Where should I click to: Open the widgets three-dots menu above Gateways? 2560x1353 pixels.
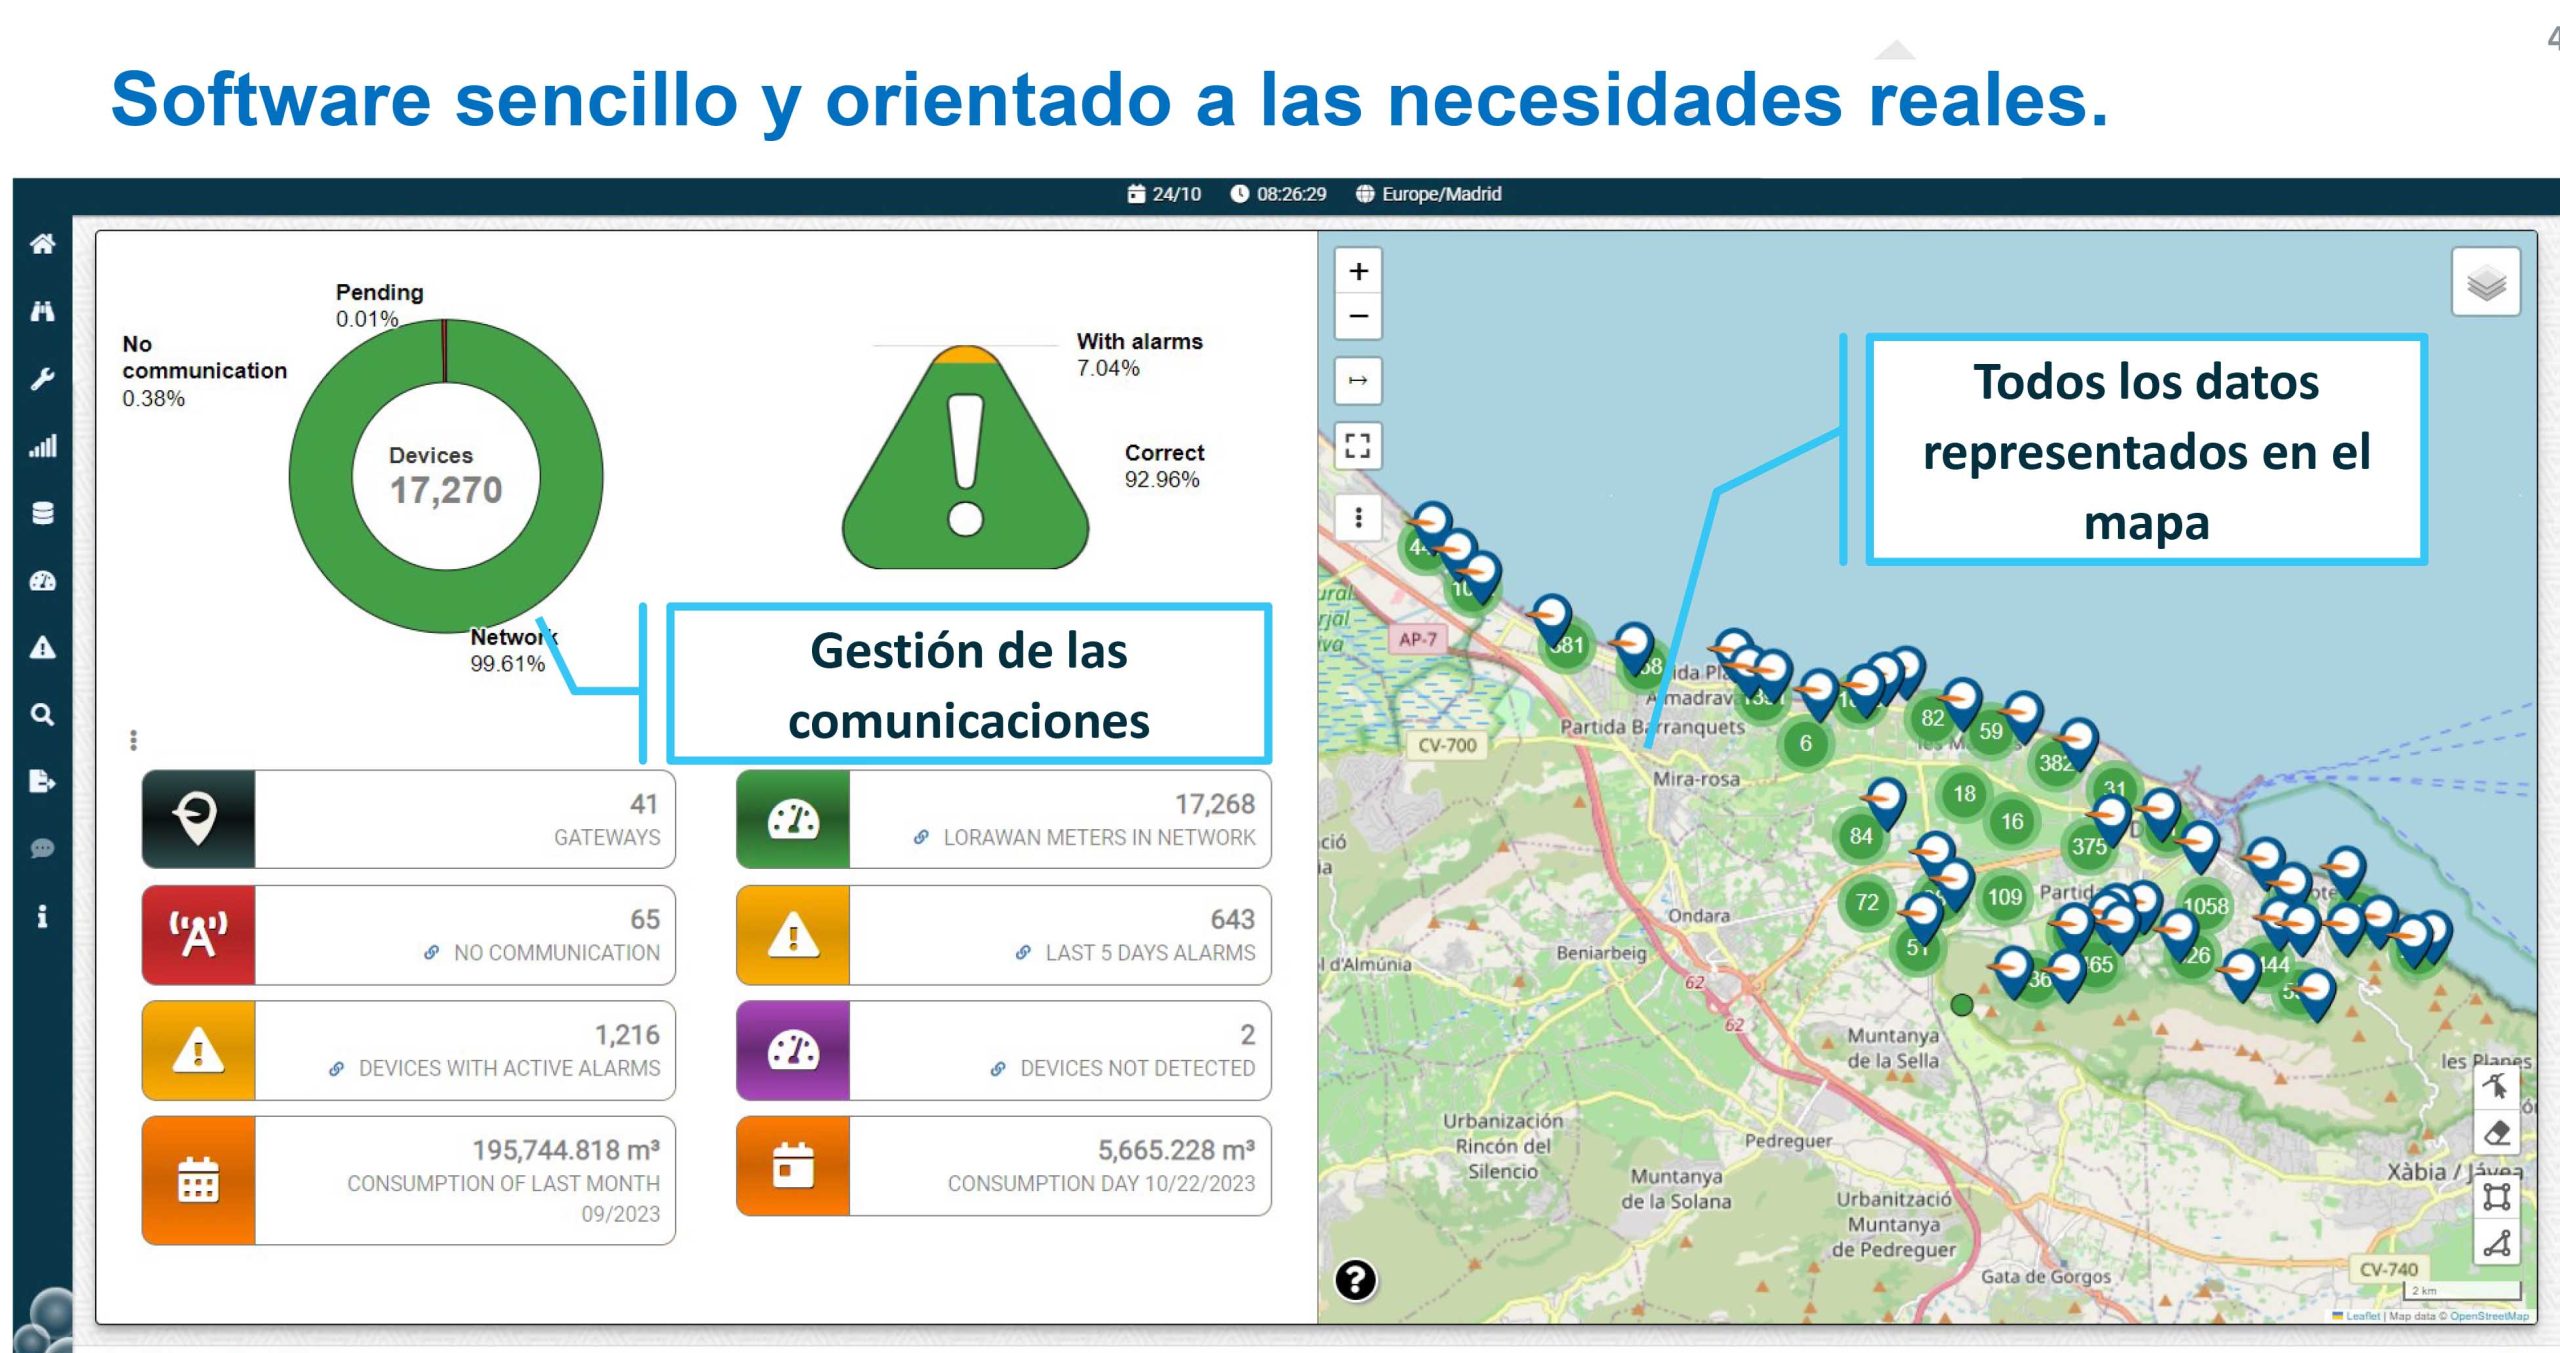tap(133, 740)
